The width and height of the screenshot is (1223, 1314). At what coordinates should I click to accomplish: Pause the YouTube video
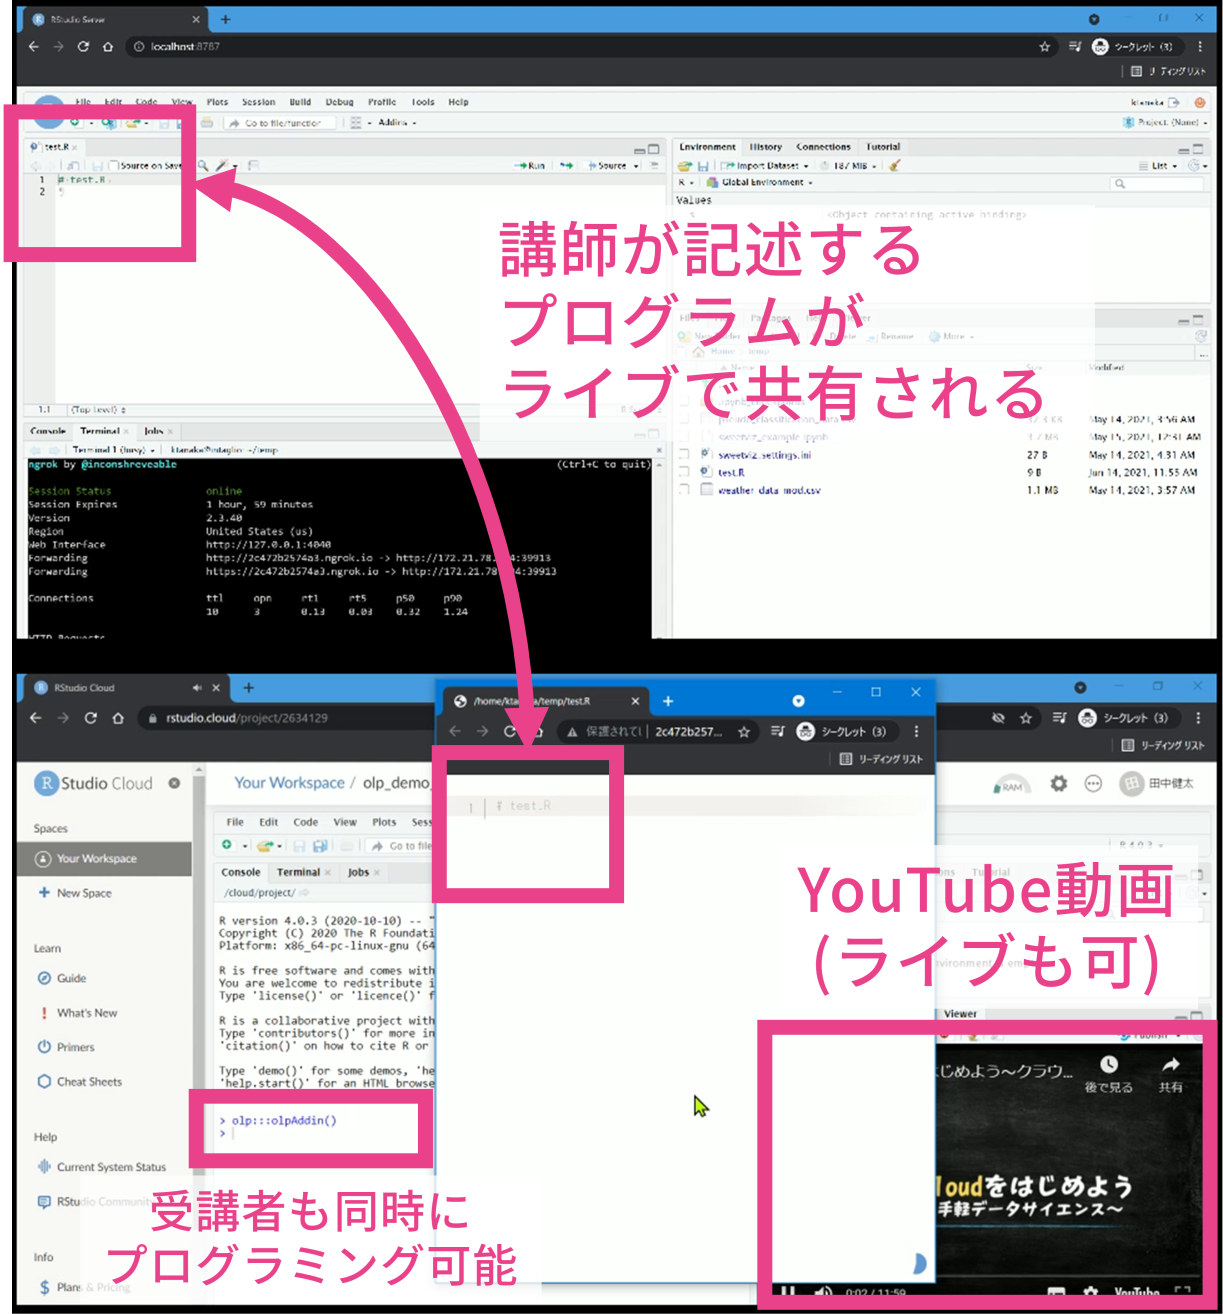[x=788, y=1293]
